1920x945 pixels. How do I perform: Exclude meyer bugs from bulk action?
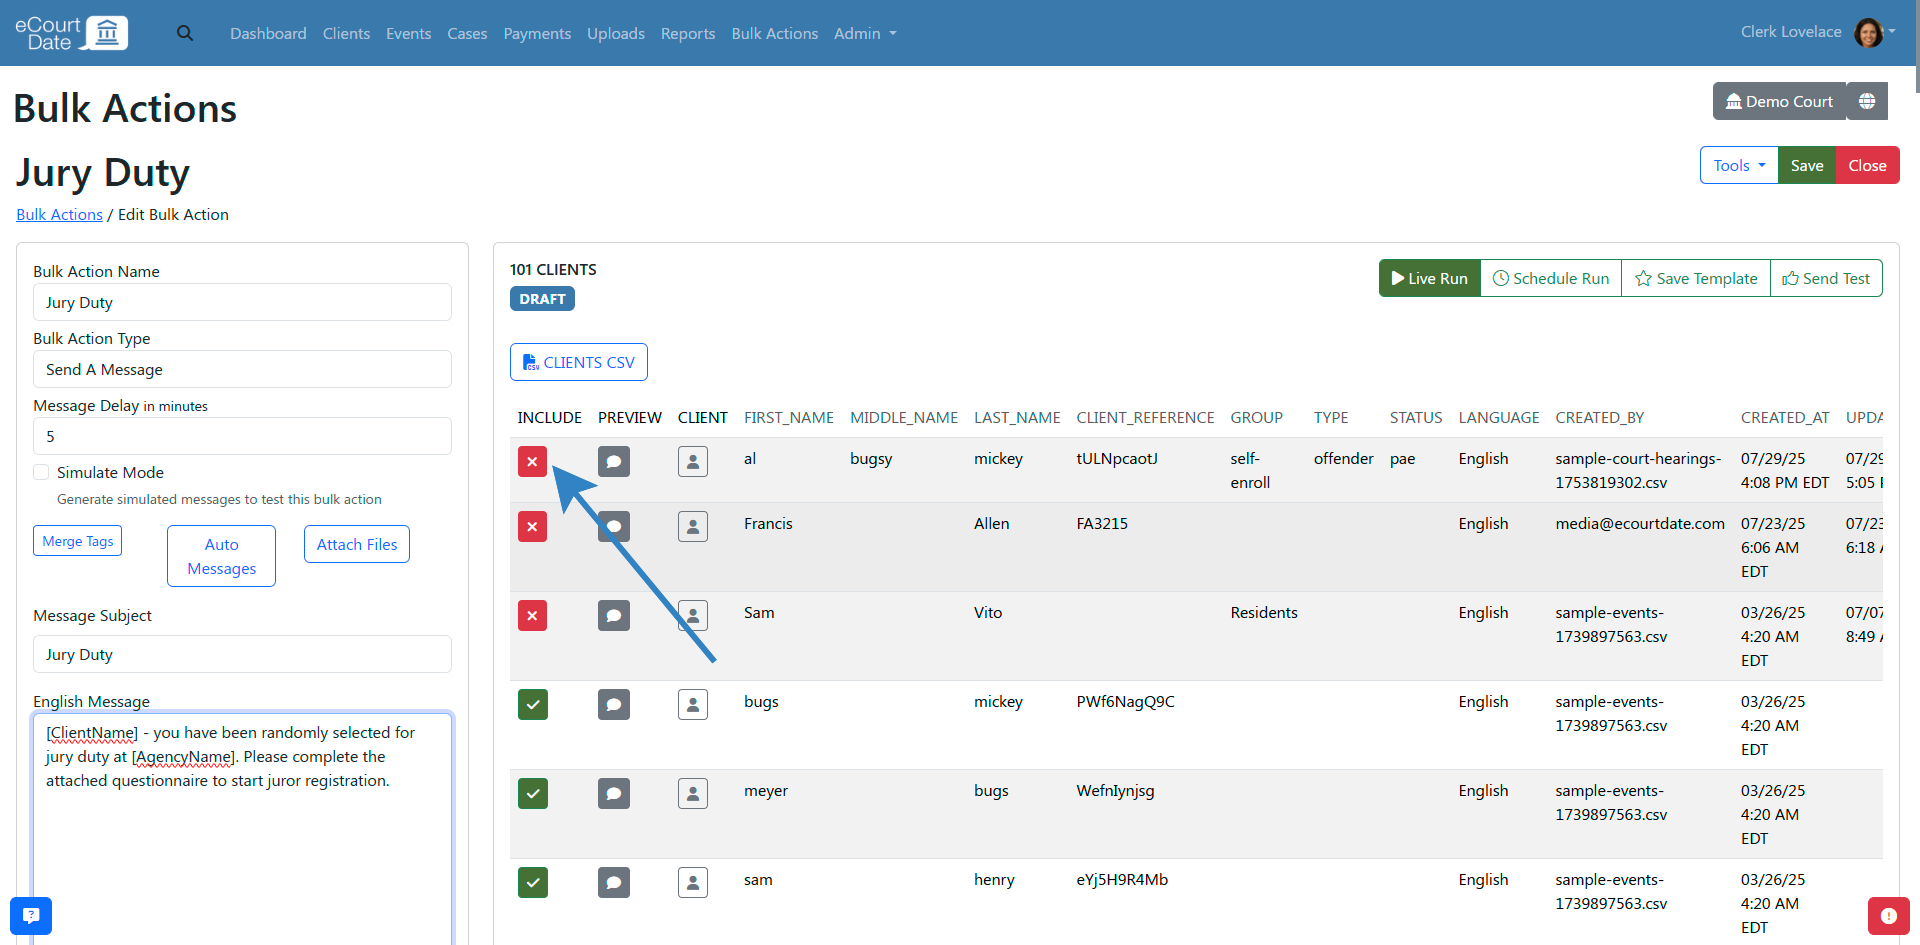coord(533,793)
